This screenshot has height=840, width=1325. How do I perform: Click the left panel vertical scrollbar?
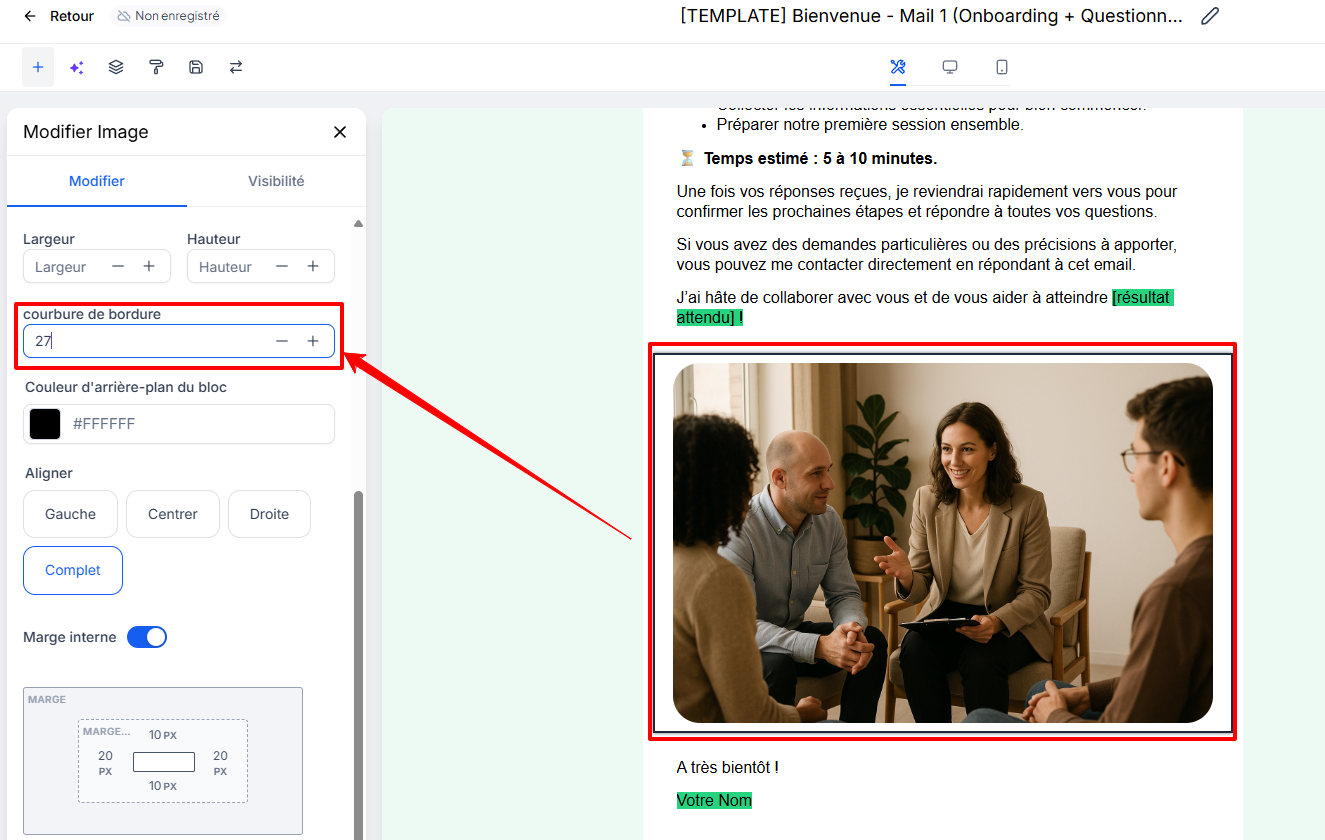tap(359, 665)
